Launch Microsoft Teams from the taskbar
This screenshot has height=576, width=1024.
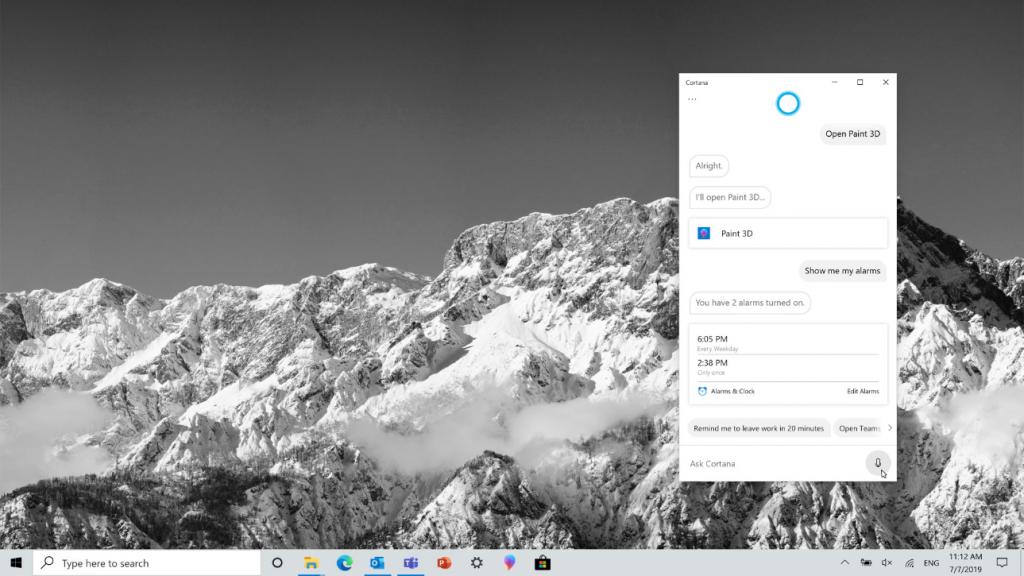point(409,563)
